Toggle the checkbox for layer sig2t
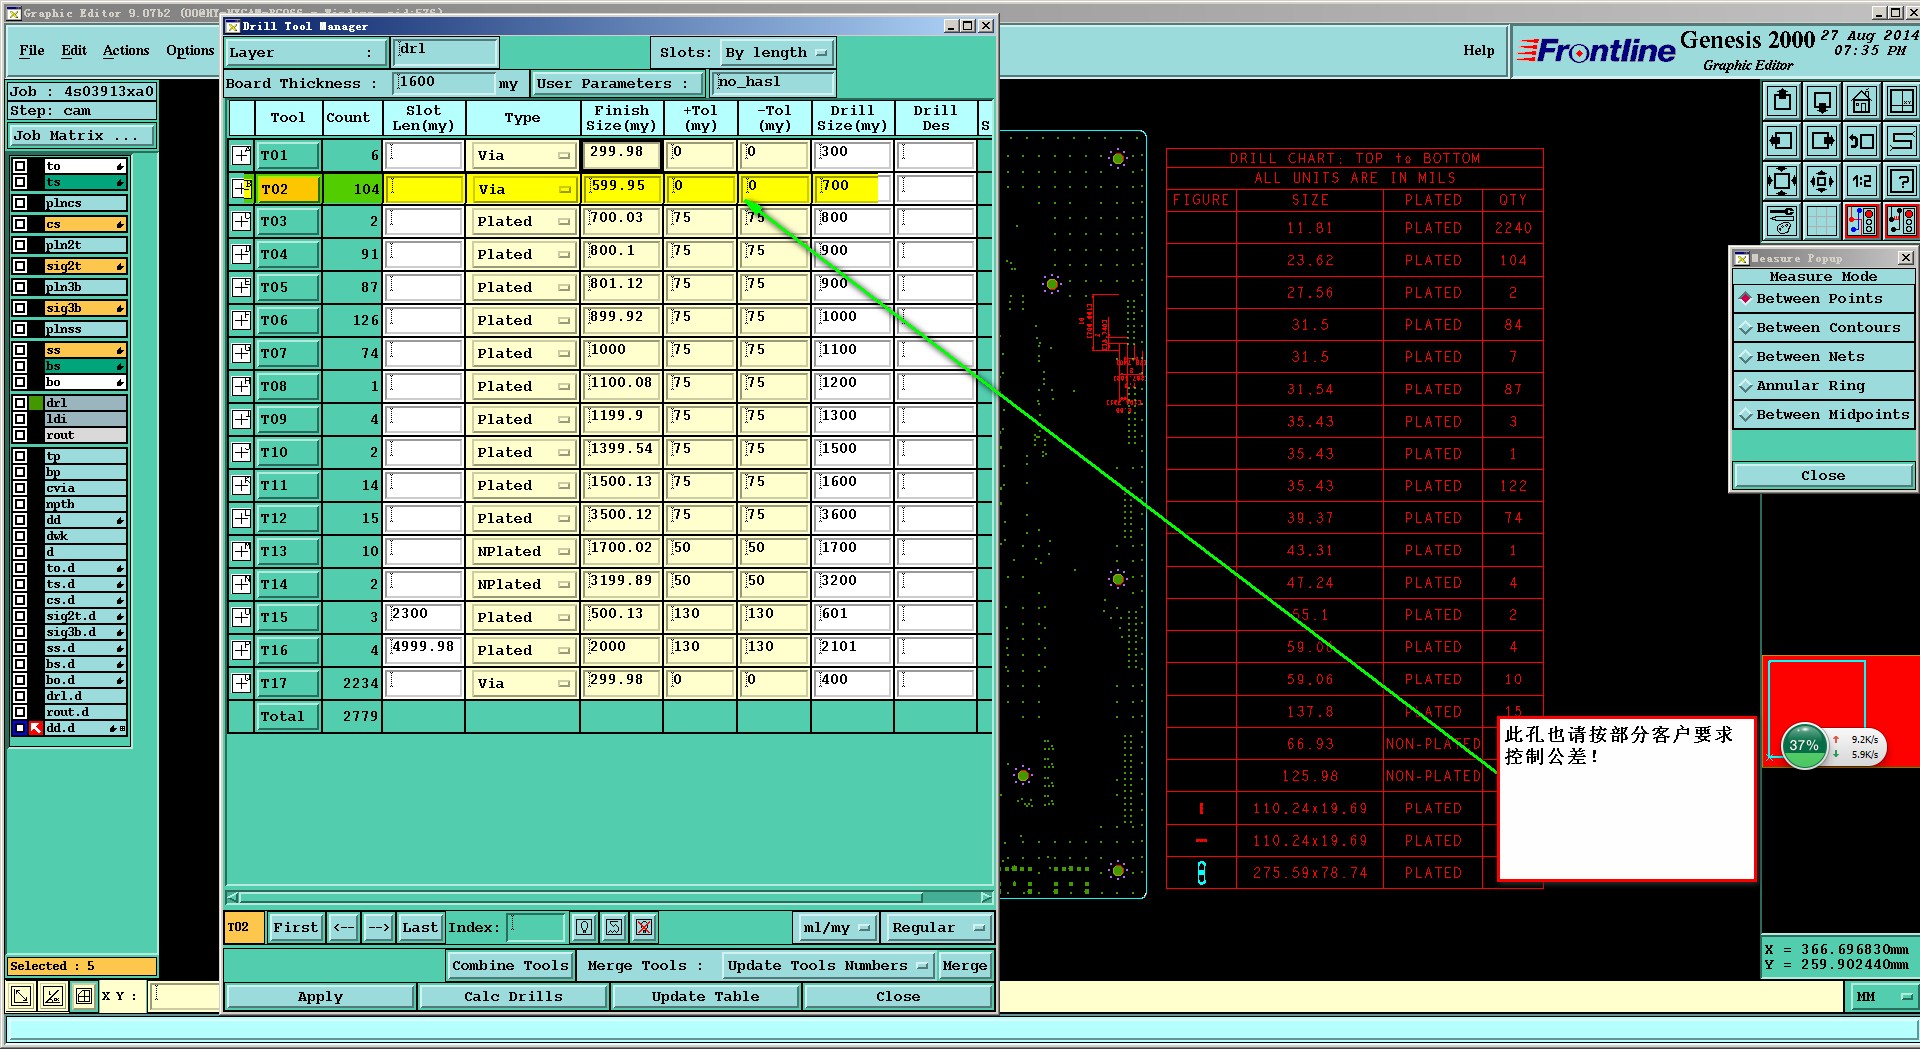Viewport: 1920px width, 1049px height. coord(19,266)
